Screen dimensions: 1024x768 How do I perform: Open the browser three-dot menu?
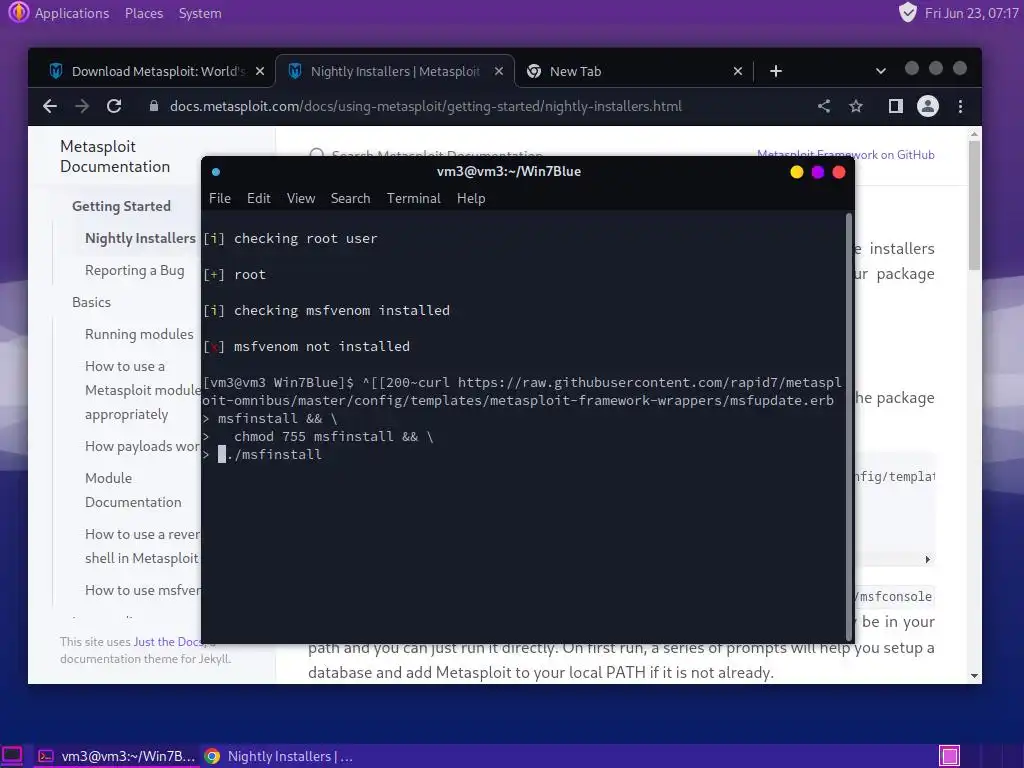[960, 106]
